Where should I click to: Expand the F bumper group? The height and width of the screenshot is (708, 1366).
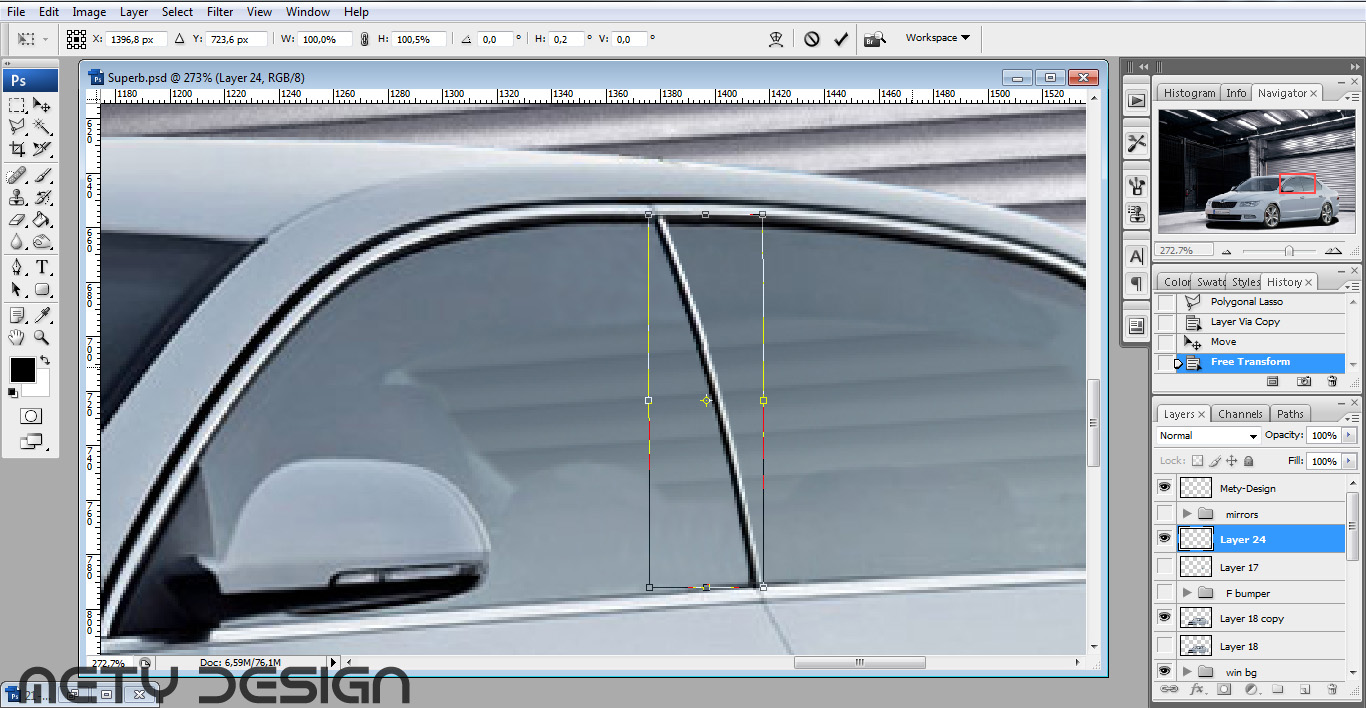(1187, 593)
